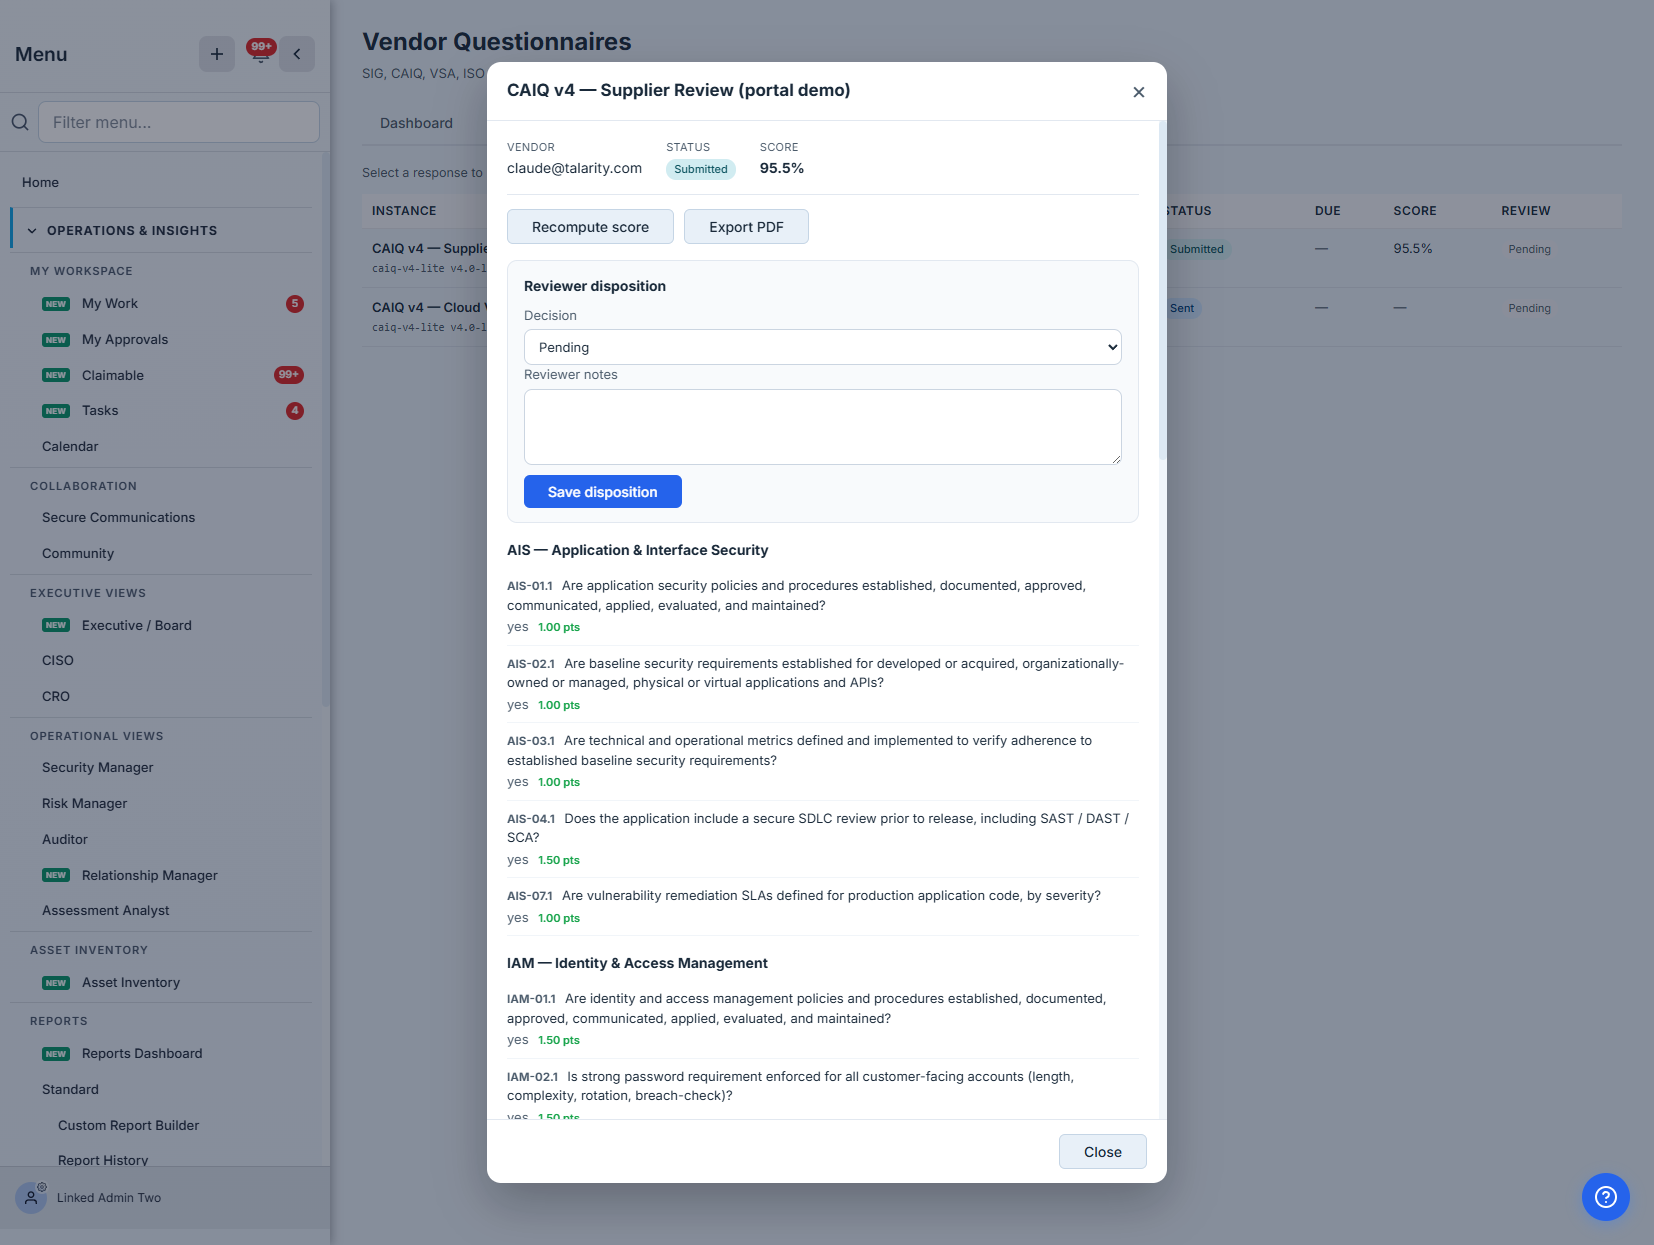Open the Executive / Board view
Screen dimensions: 1654x1245
coord(137,626)
